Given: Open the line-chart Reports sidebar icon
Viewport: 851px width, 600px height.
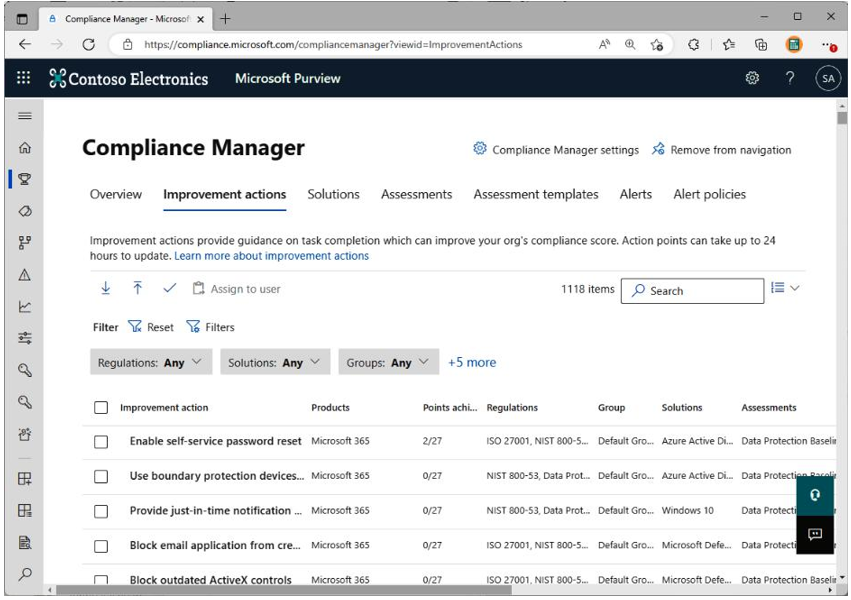Looking at the screenshot, I should pyautogui.click(x=24, y=307).
